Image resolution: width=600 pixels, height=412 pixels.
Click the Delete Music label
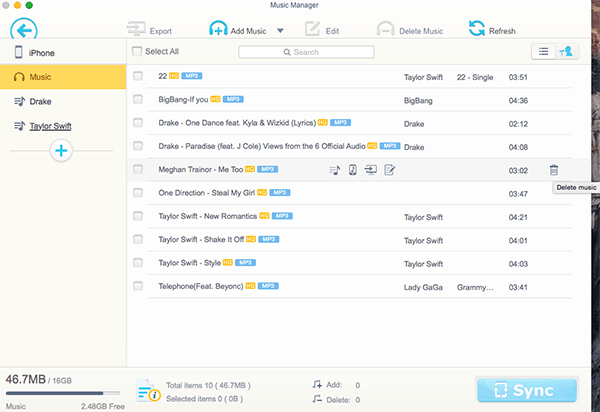click(421, 31)
